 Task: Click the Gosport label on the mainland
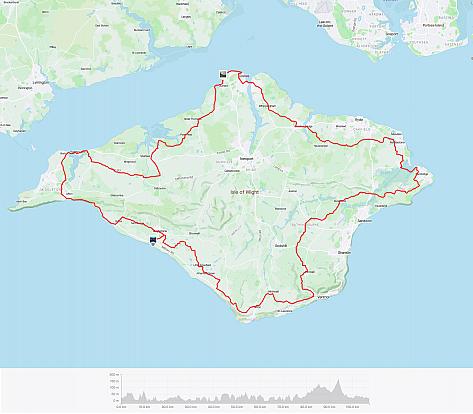pyautogui.click(x=391, y=34)
